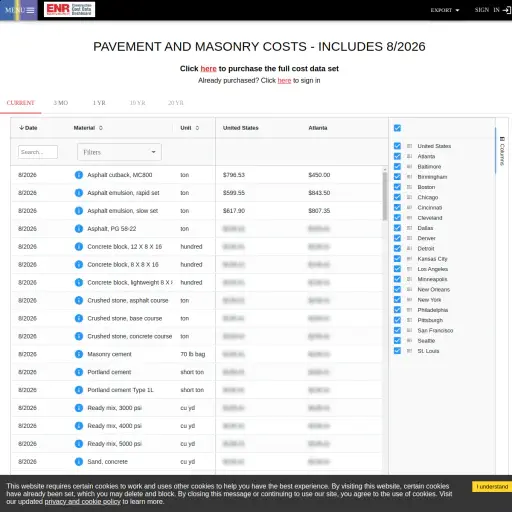Viewport: 512px width, 512px height.
Task: Click the table vertical scrollbar thumb
Action: (385, 196)
